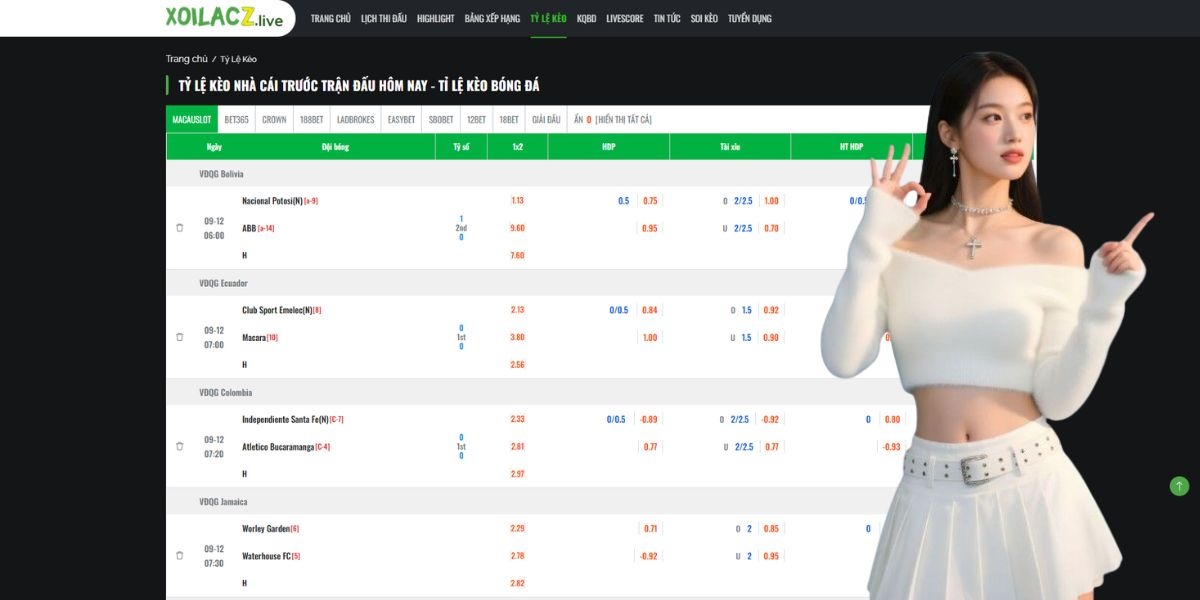Click the Trang chủ breadcrumb link
The width and height of the screenshot is (1200, 600).
[186, 59]
